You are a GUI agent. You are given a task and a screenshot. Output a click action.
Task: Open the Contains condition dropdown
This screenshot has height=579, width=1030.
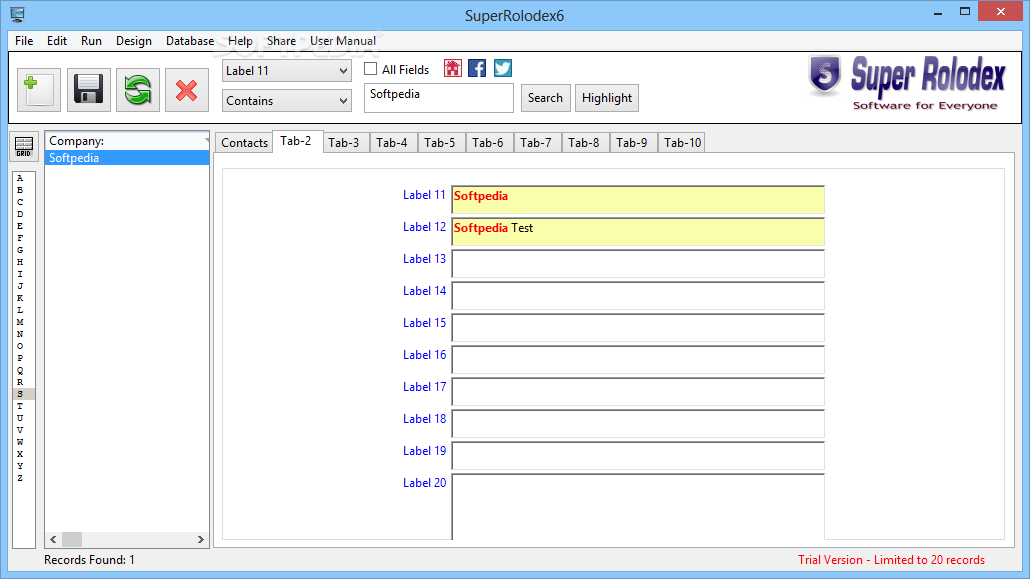[286, 101]
